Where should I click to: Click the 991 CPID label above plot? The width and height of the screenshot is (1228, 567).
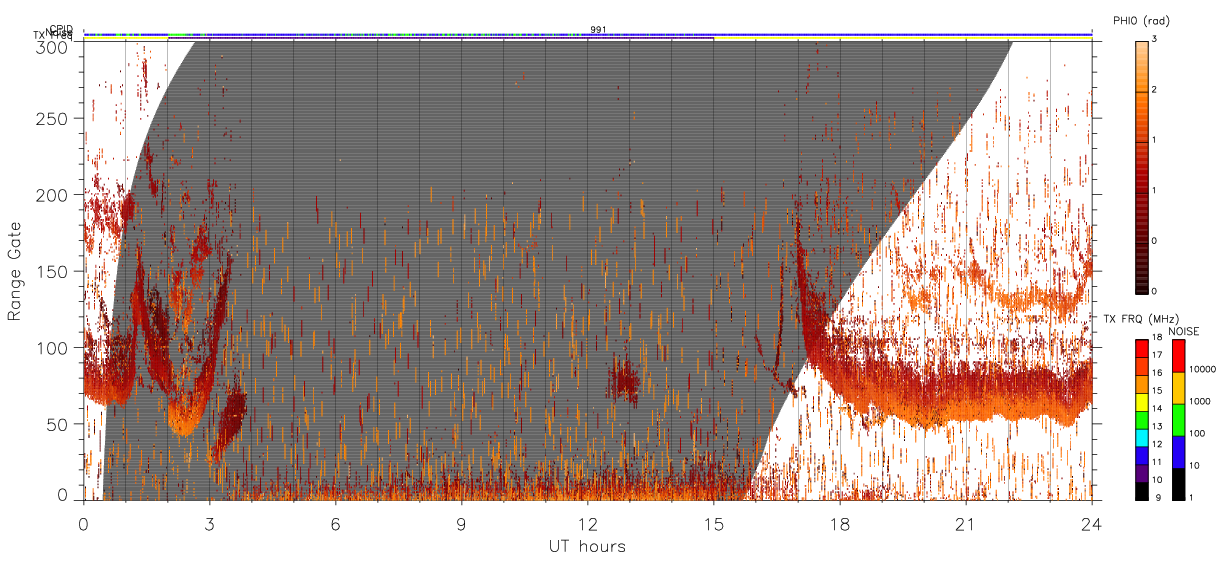[x=598, y=30]
